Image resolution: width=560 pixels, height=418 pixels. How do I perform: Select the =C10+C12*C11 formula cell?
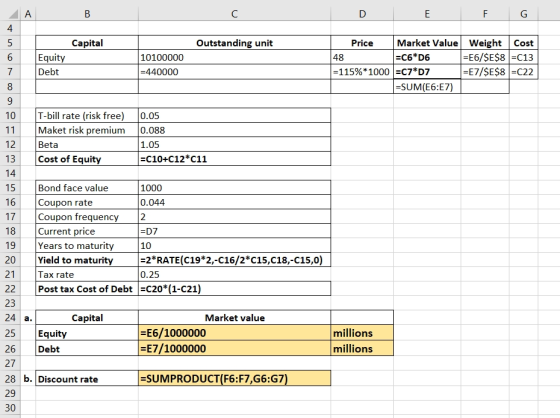coord(234,159)
